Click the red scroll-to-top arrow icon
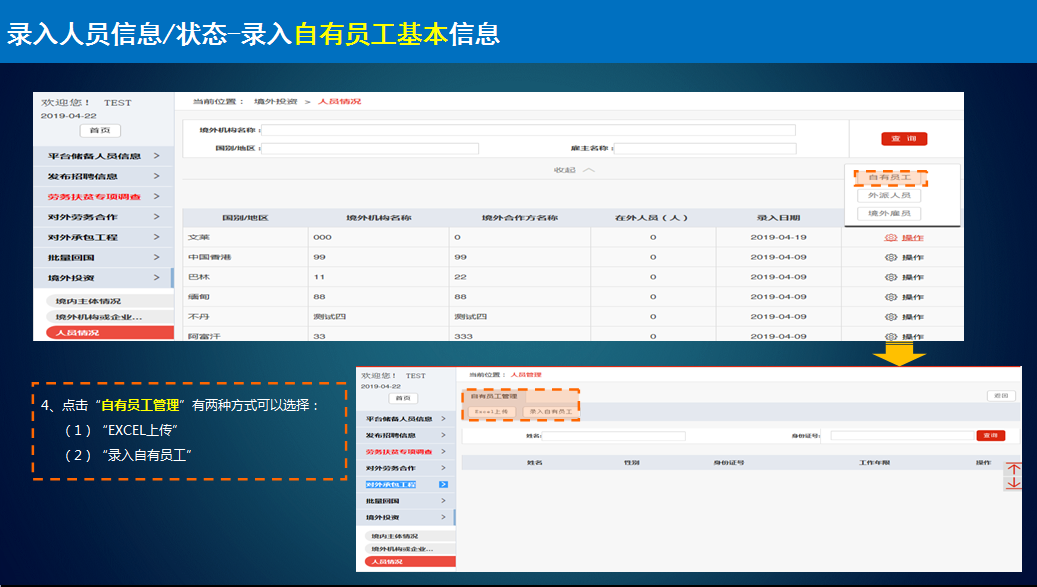The width and height of the screenshot is (1037, 587). (1014, 469)
